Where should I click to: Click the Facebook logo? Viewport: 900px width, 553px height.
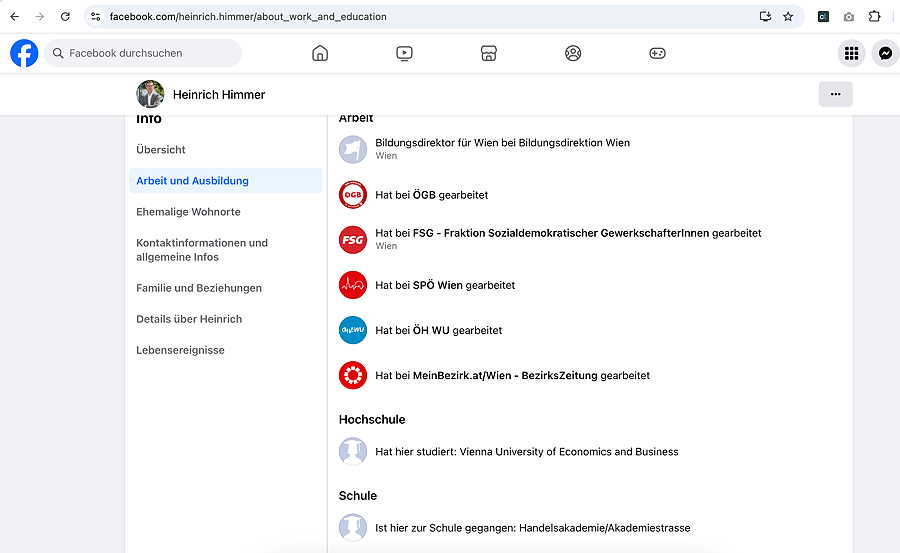(24, 53)
